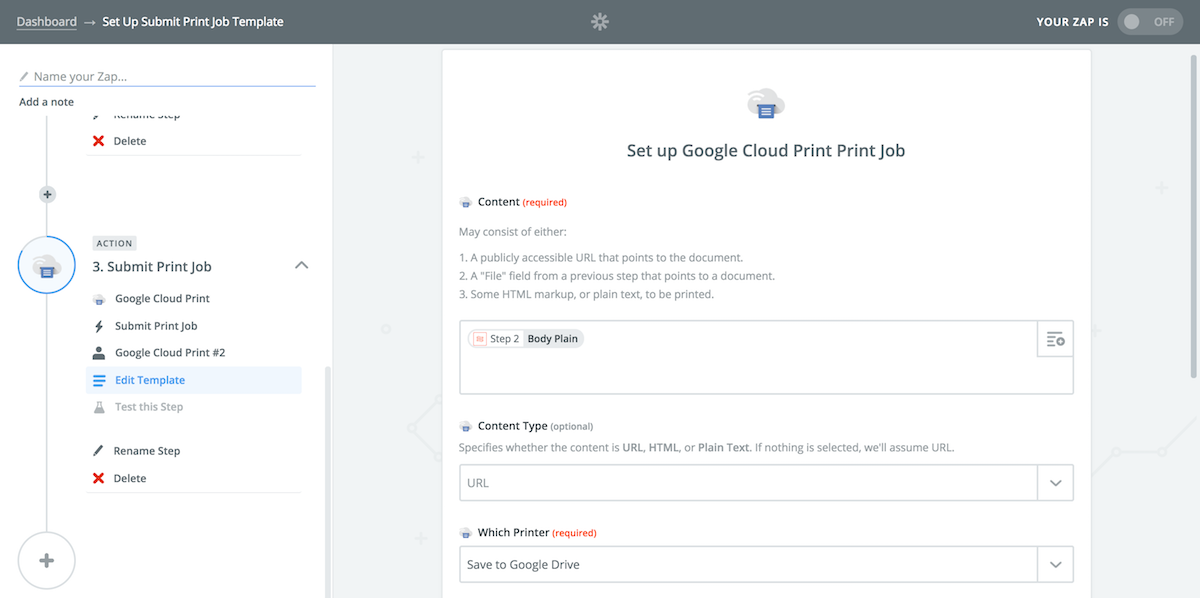Viewport: 1200px width, 598px height.
Task: Collapse the Submit Print Job step chevron
Action: 301,266
